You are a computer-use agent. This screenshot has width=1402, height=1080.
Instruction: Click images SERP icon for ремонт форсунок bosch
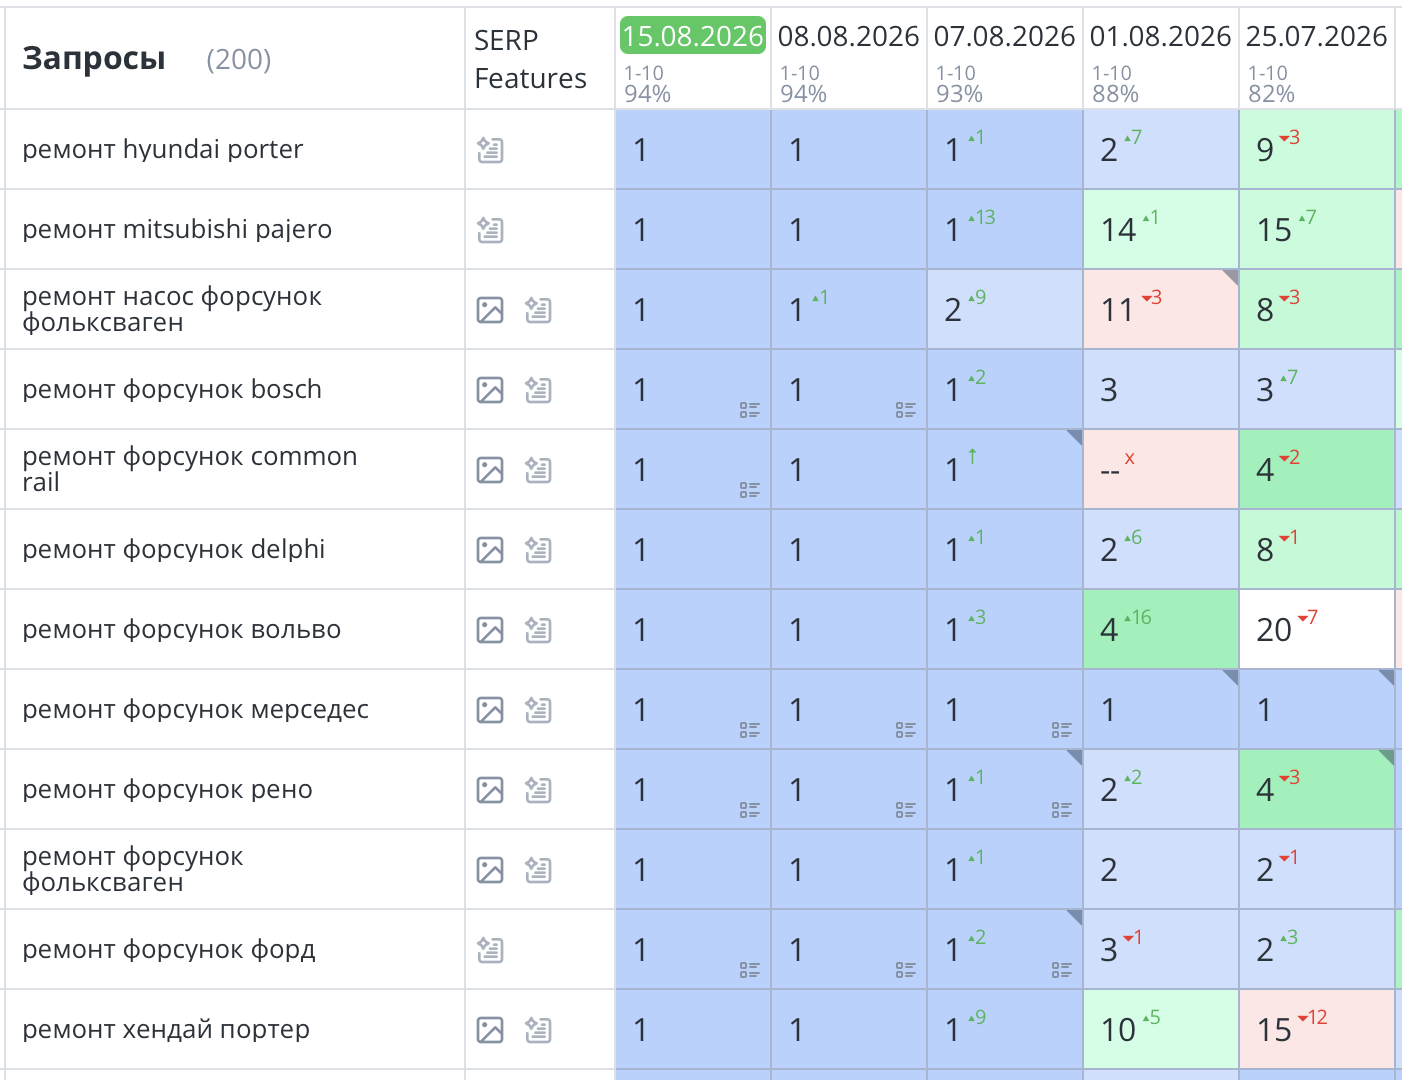tap(490, 390)
